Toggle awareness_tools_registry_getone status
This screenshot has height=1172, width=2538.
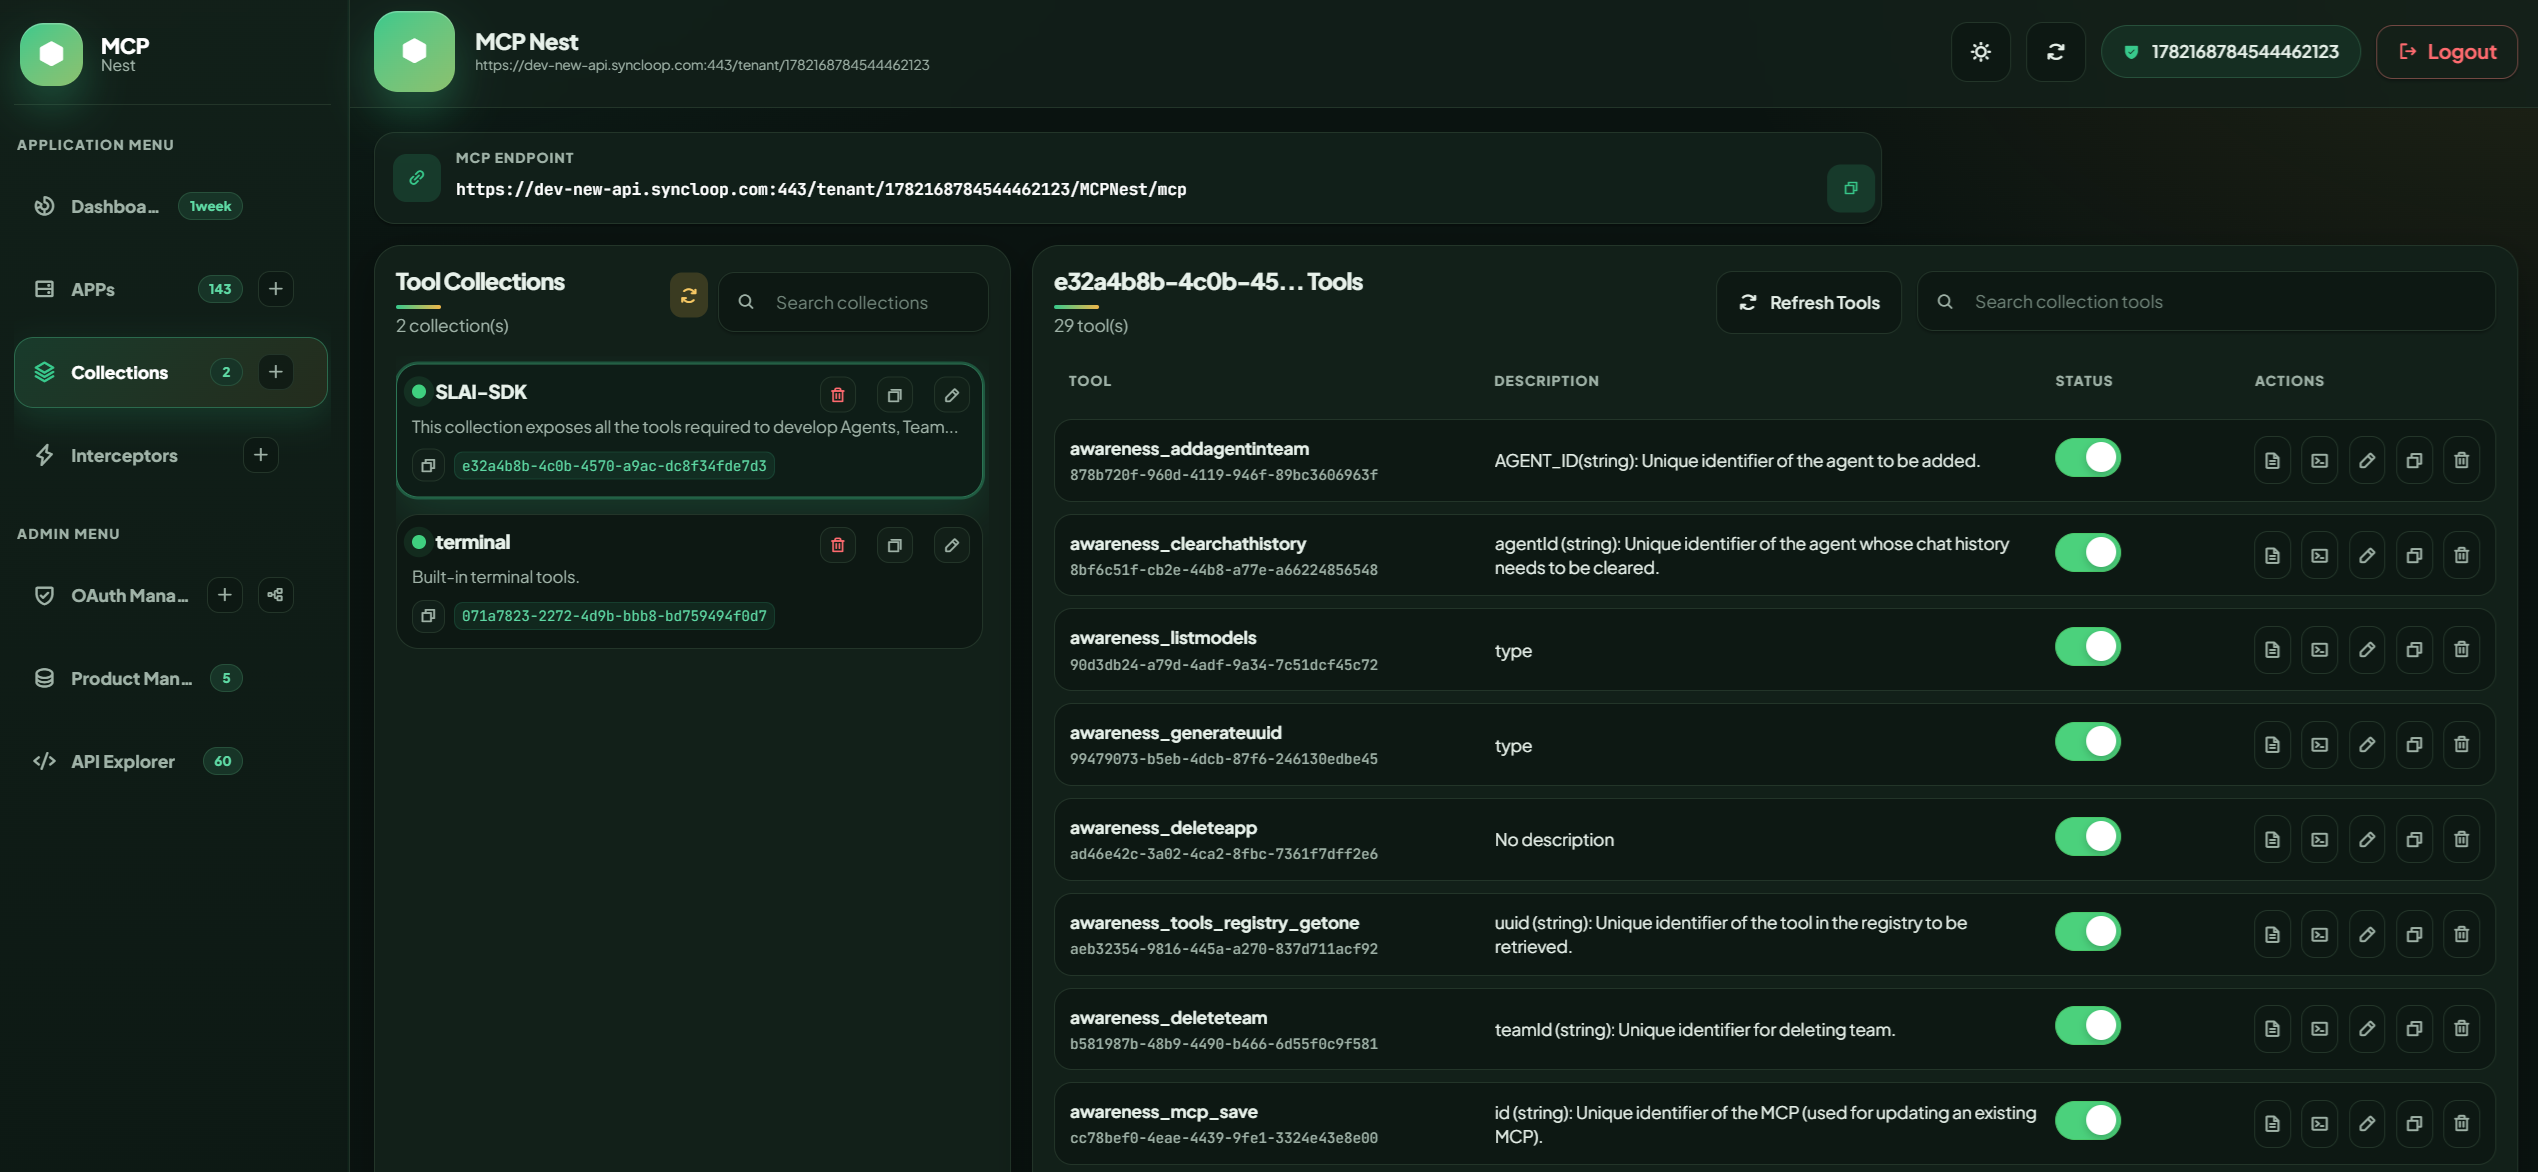(x=2088, y=932)
